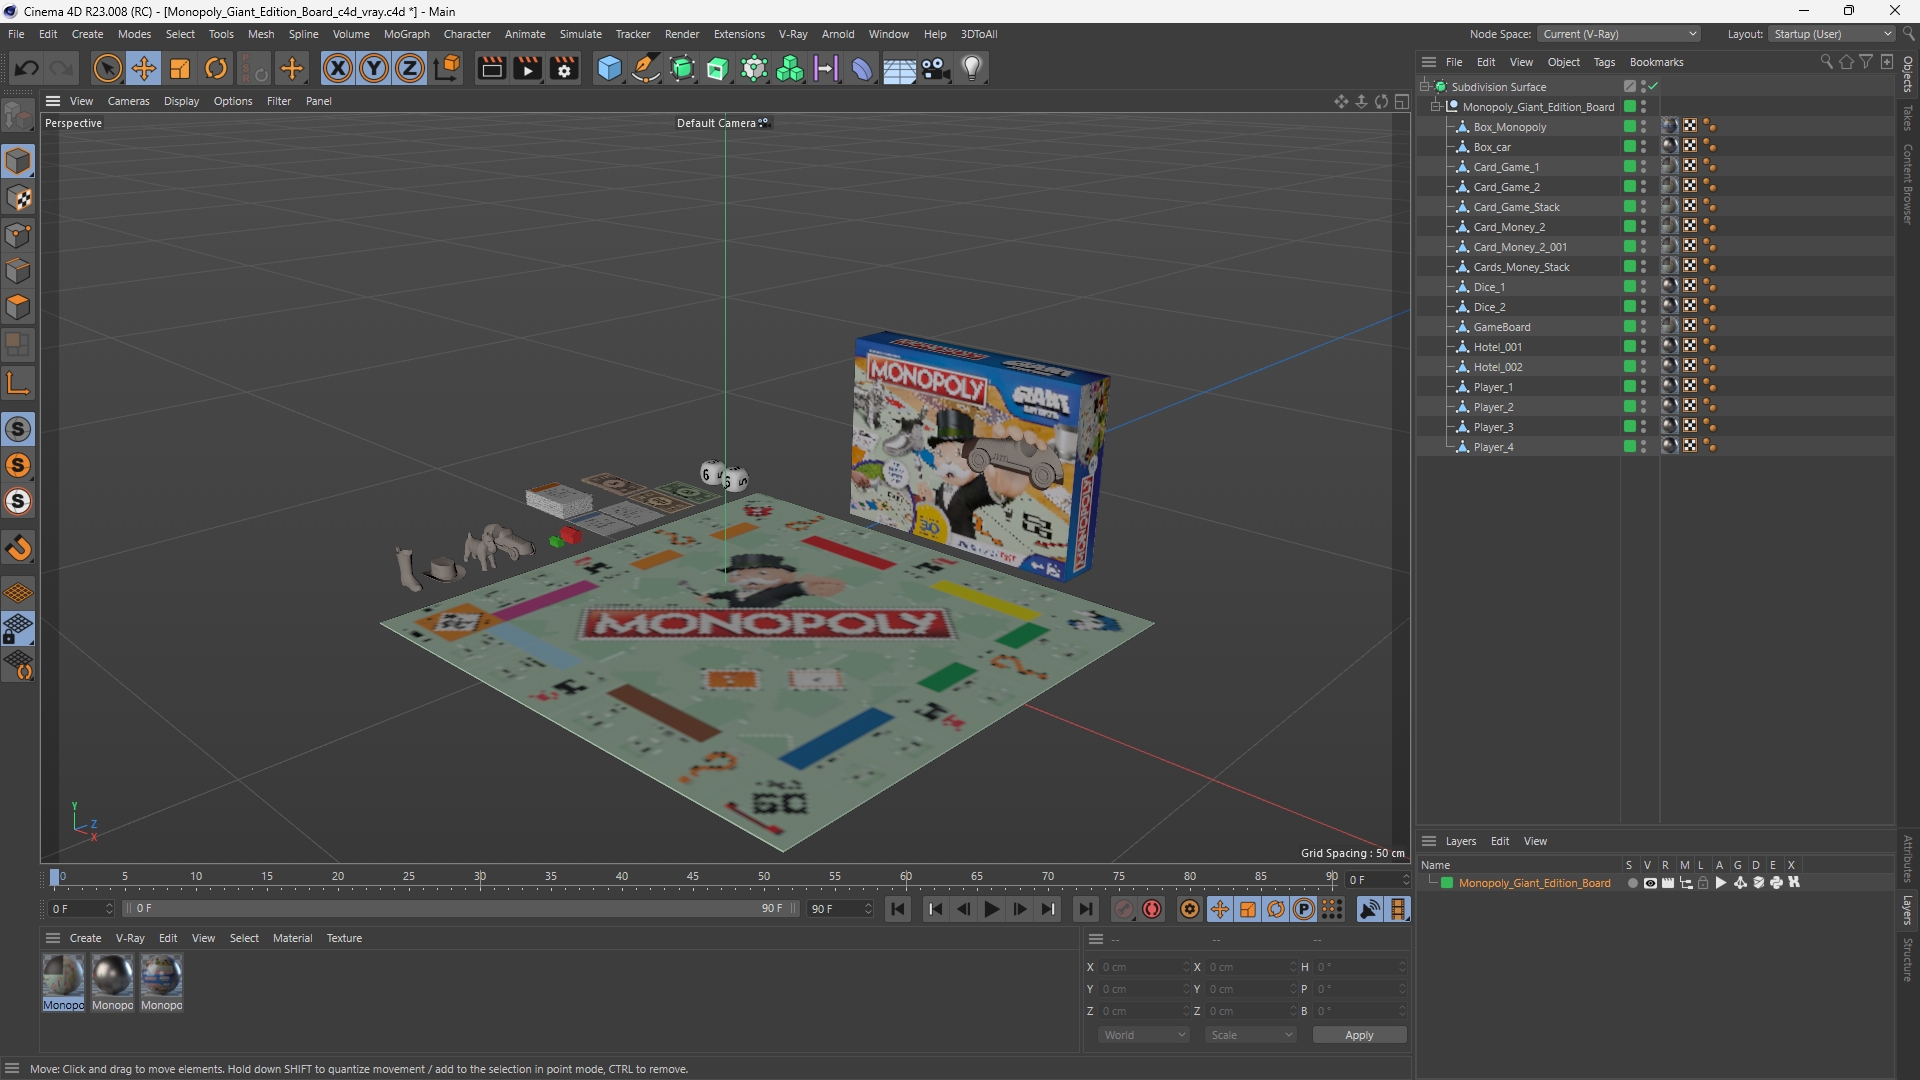1920x1080 pixels.
Task: Toggle Subdivision Surface enable checkmark
Action: pyautogui.click(x=1654, y=86)
